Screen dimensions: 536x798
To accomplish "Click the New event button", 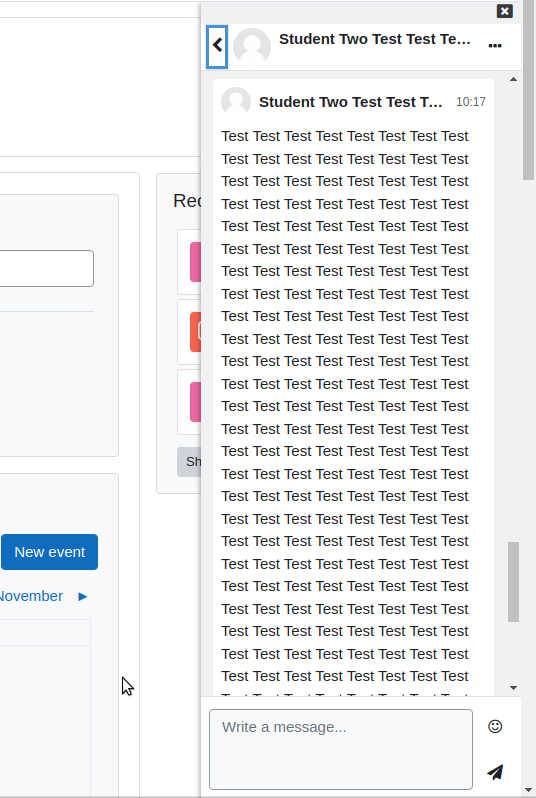I will (x=49, y=552).
